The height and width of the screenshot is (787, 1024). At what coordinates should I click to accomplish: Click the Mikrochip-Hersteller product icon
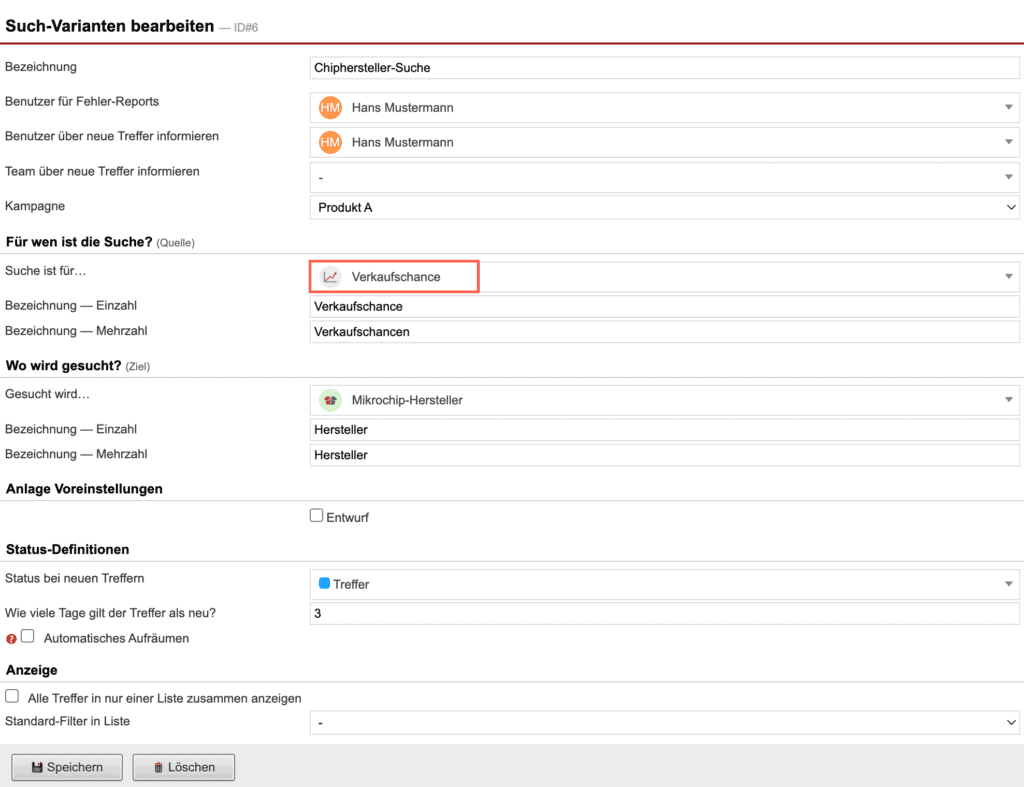click(330, 399)
